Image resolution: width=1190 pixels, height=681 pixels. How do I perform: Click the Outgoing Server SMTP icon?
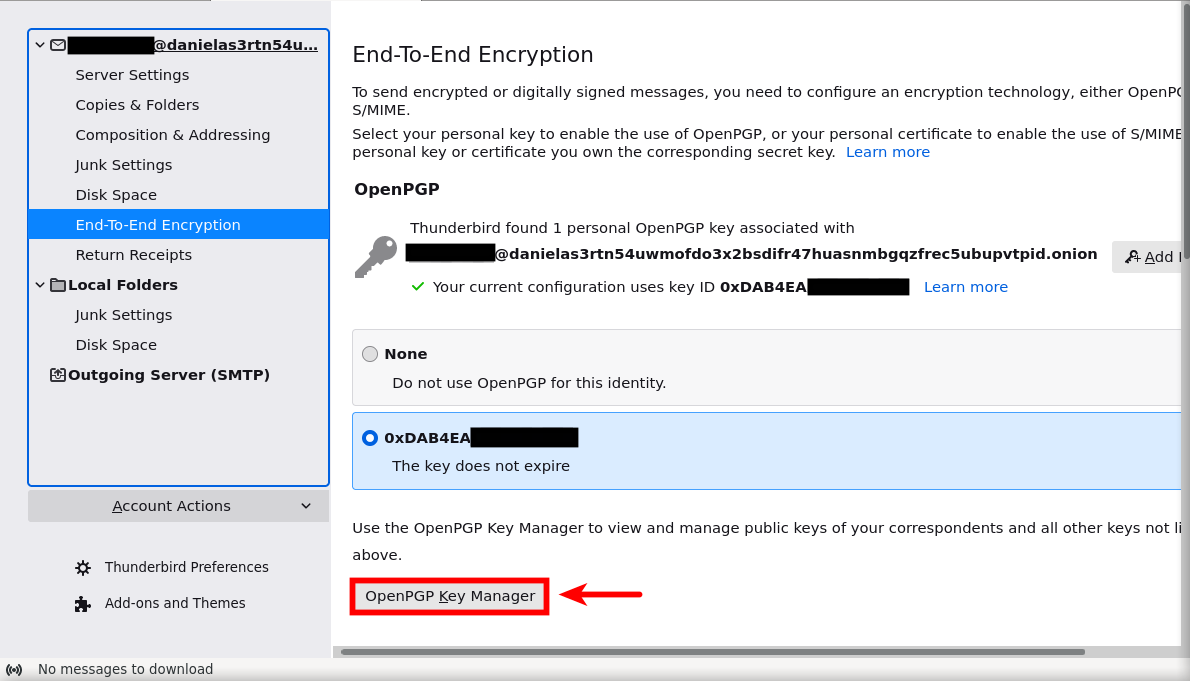(58, 375)
